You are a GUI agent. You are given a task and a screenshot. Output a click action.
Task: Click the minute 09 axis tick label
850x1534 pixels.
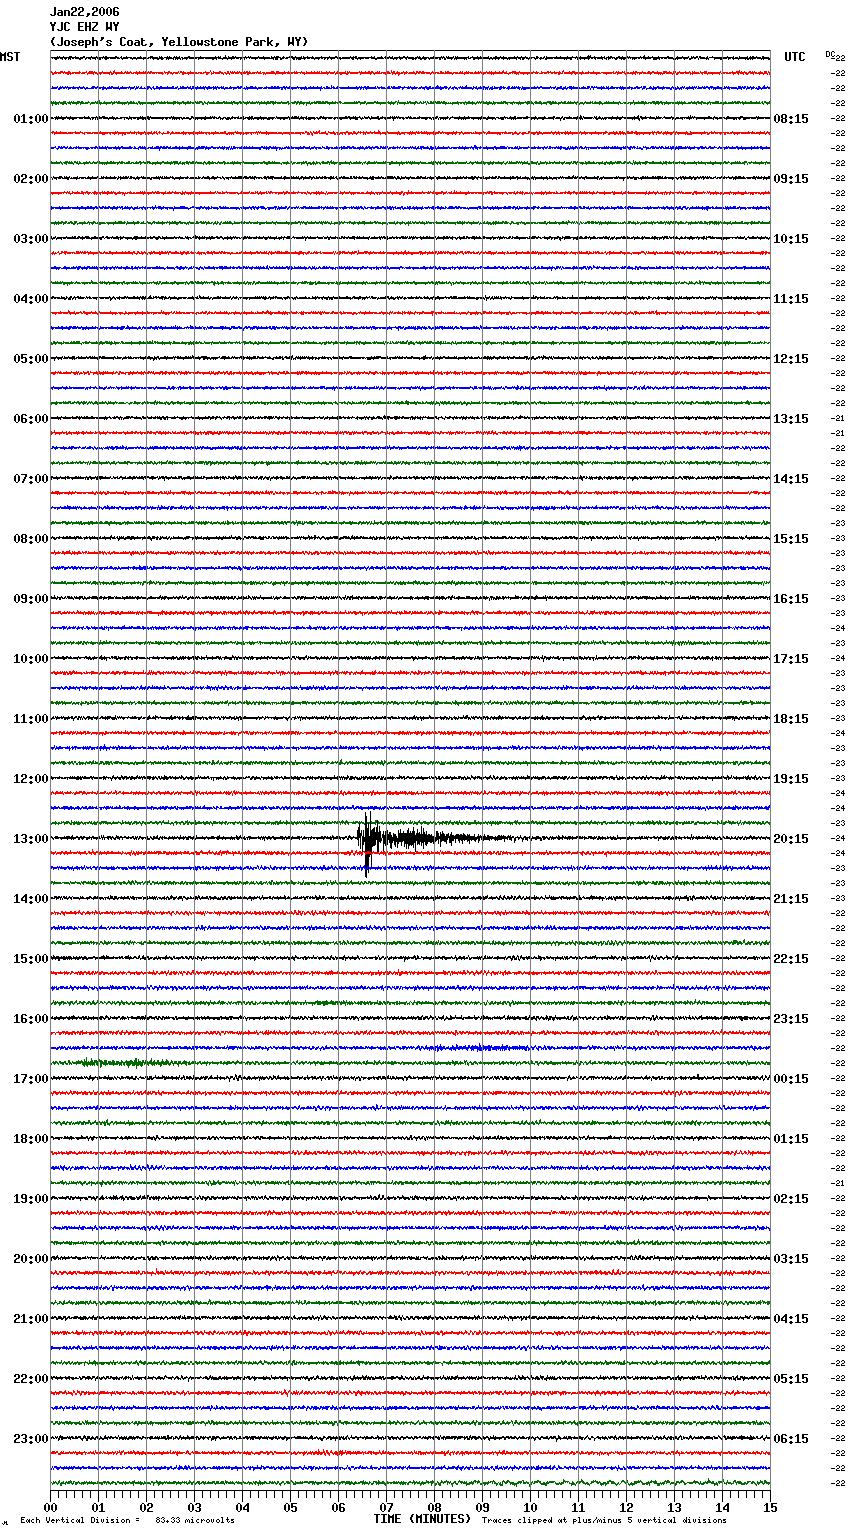[x=482, y=1508]
